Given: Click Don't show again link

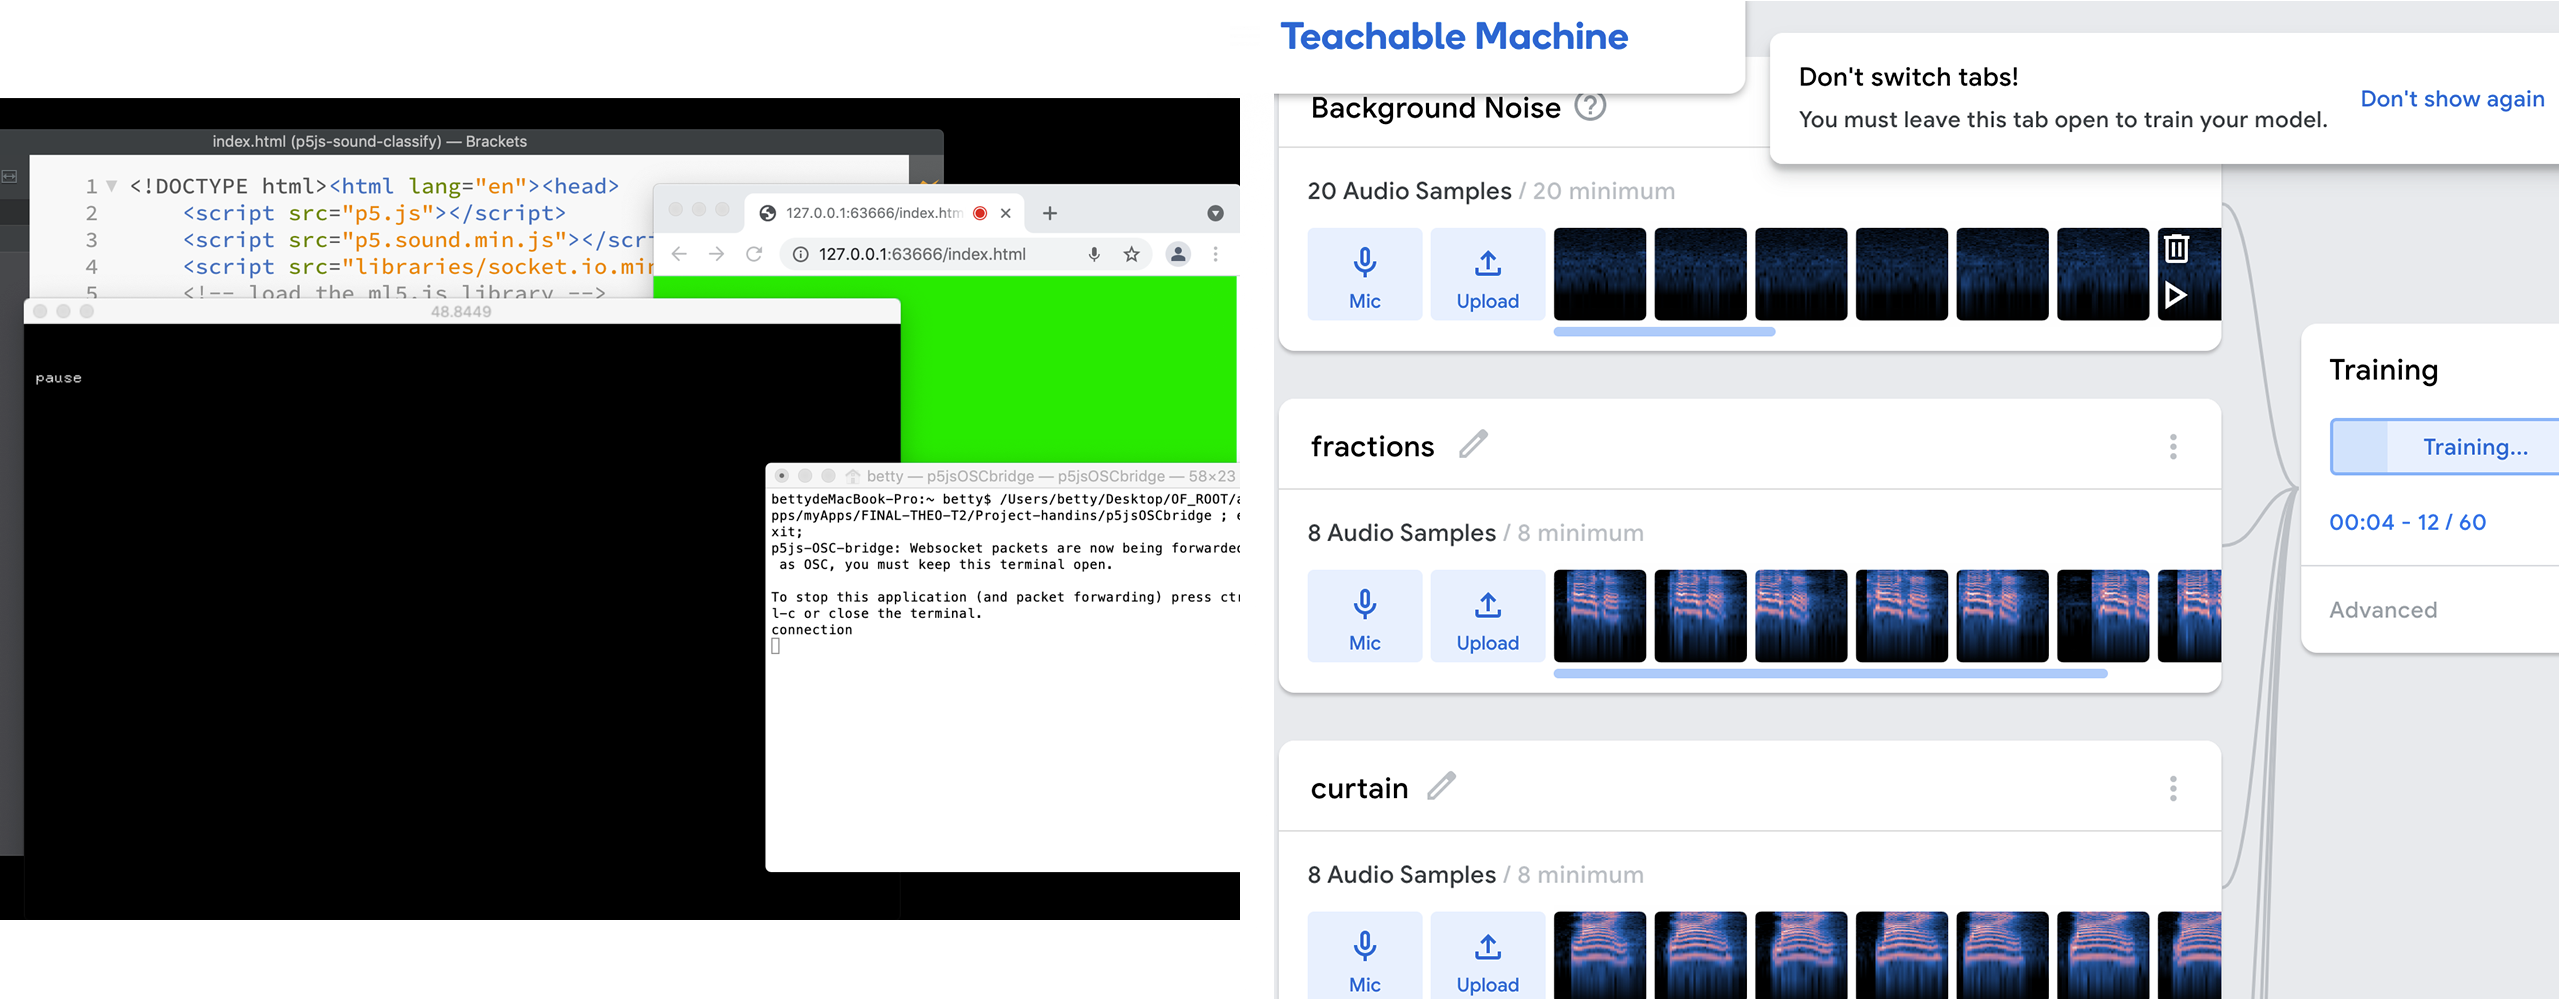Looking at the screenshot, I should pos(2452,99).
